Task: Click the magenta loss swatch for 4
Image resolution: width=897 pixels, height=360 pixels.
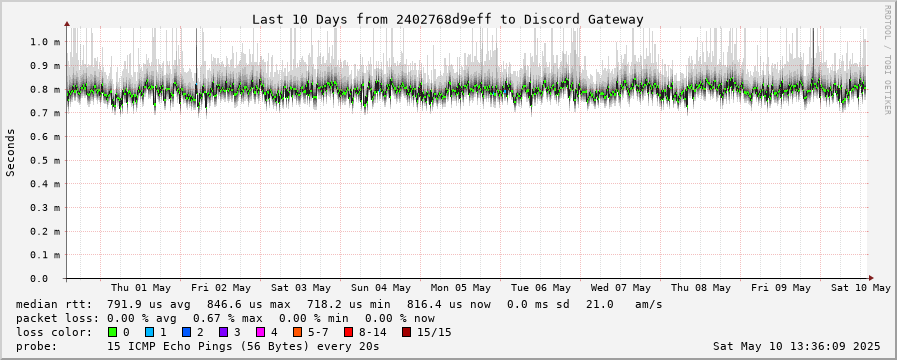Action: (x=261, y=332)
